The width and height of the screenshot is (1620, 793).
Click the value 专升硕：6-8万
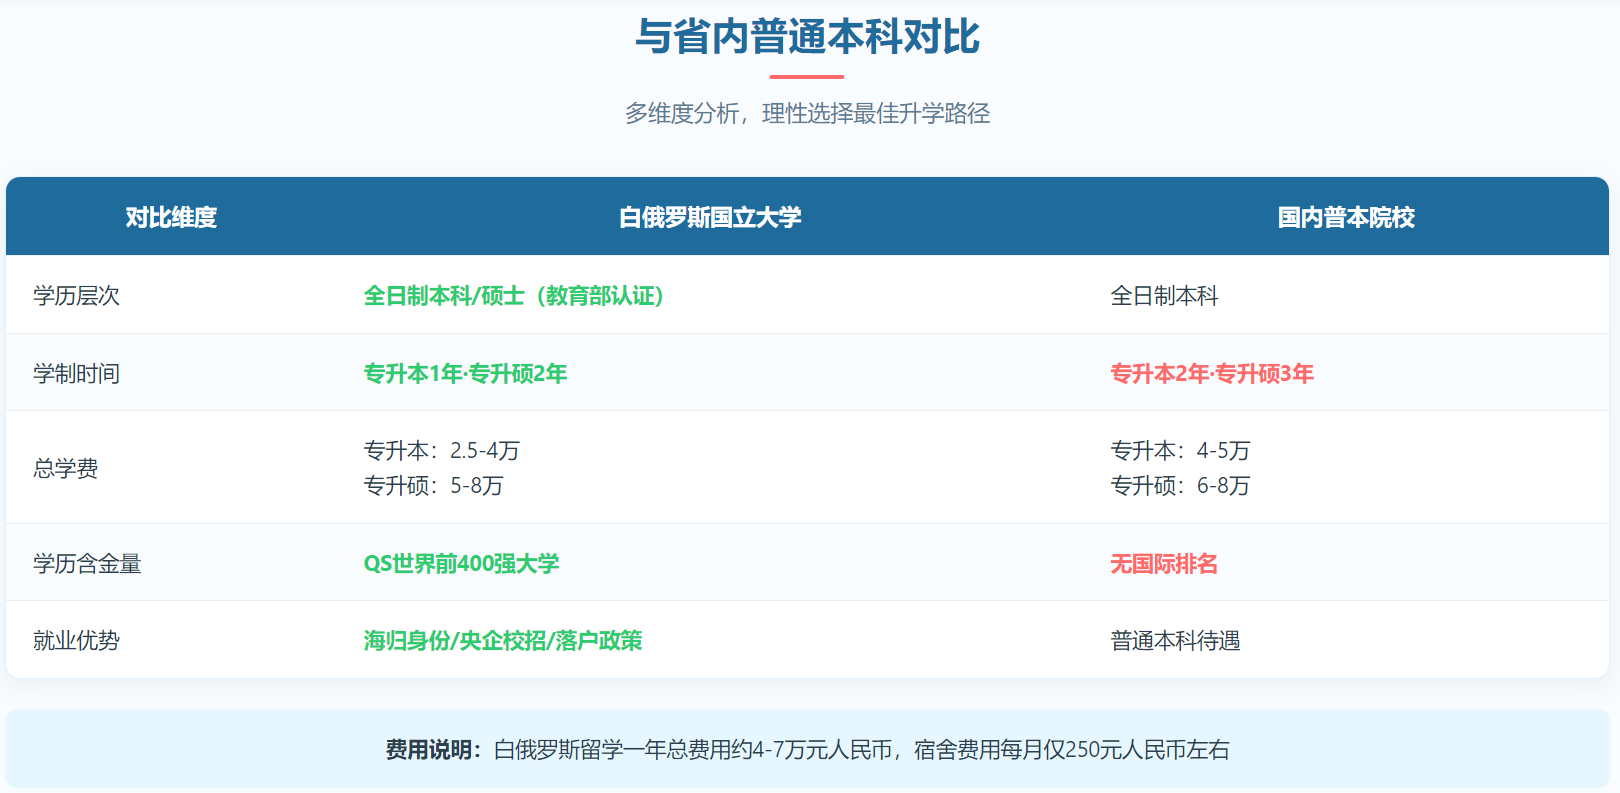(x=1180, y=486)
